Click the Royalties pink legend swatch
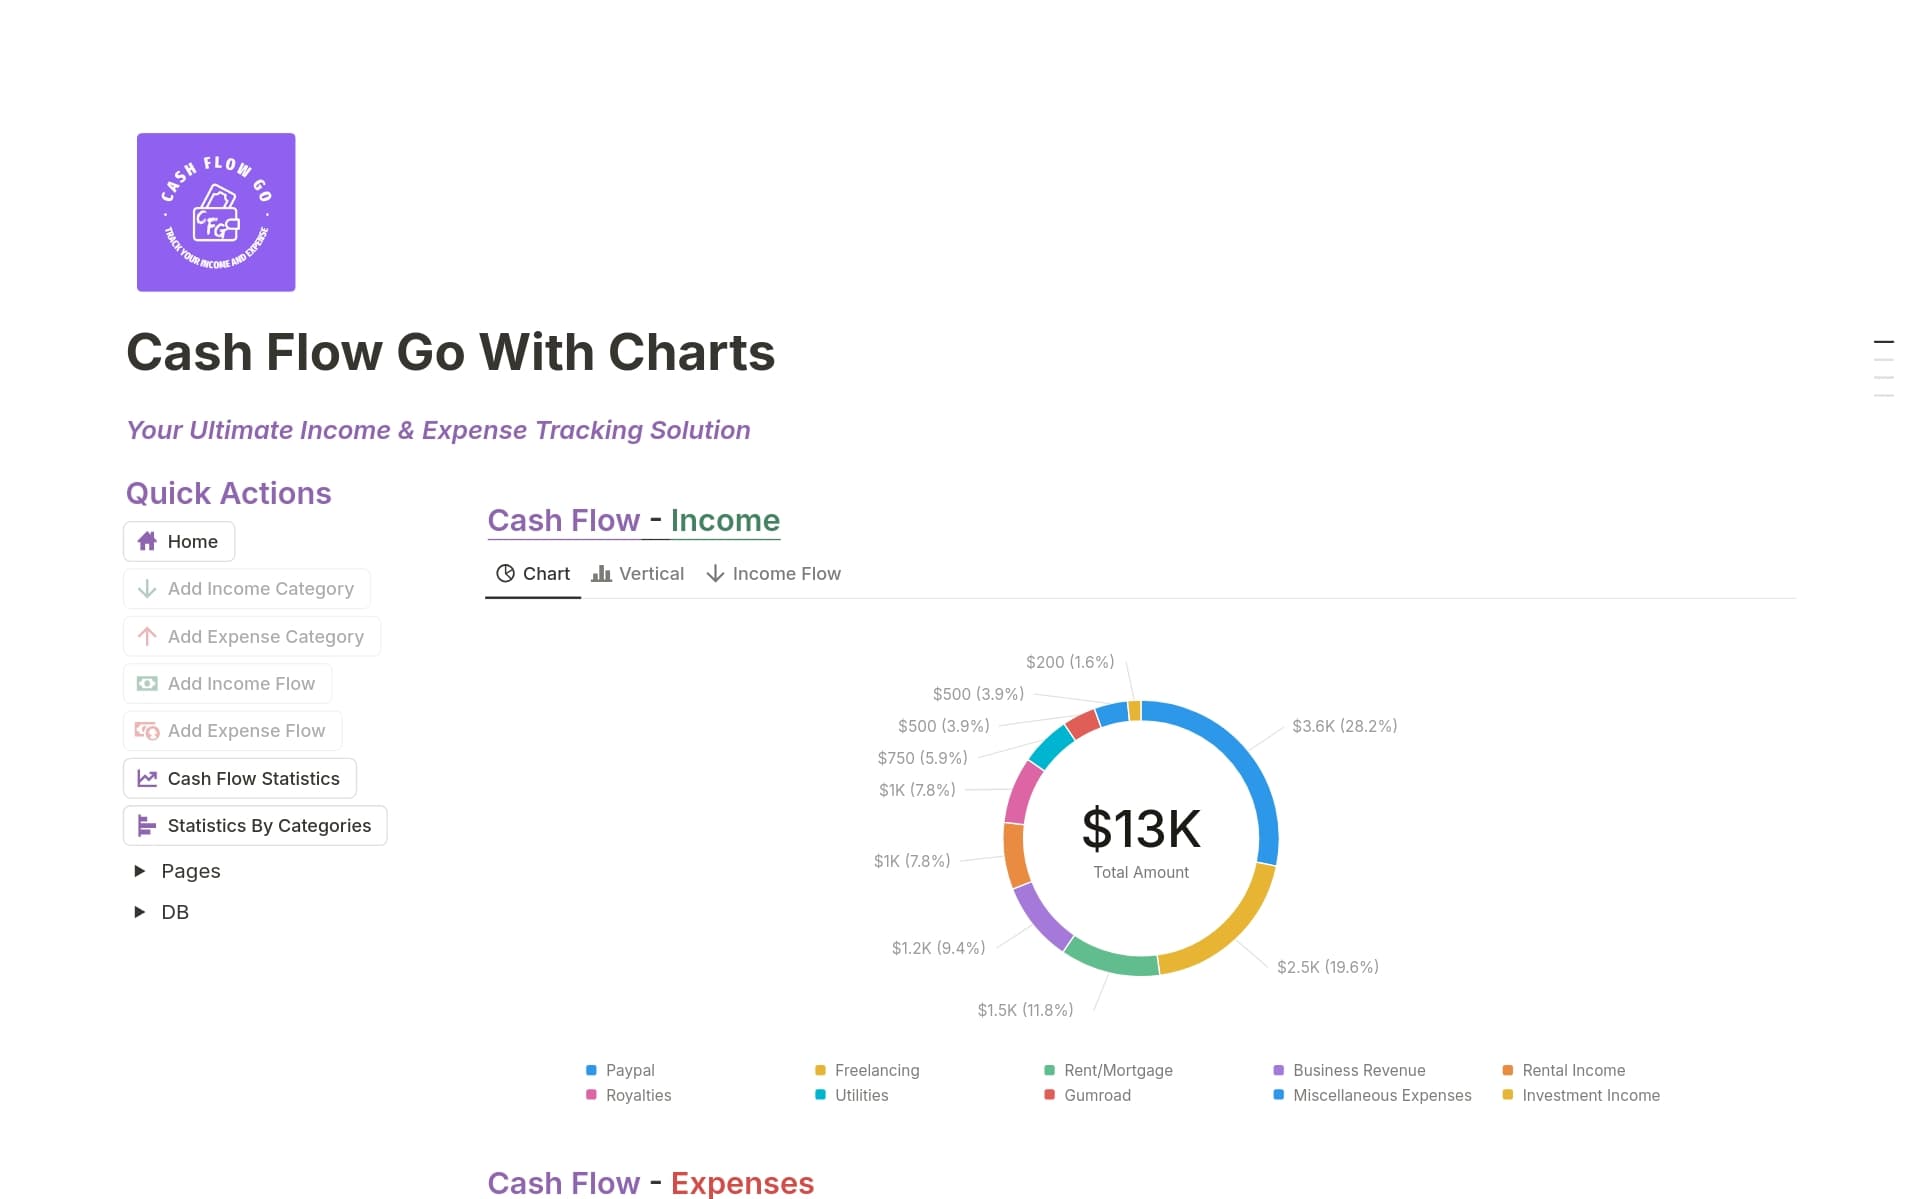Screen dimensions: 1920x1199 [591, 1095]
